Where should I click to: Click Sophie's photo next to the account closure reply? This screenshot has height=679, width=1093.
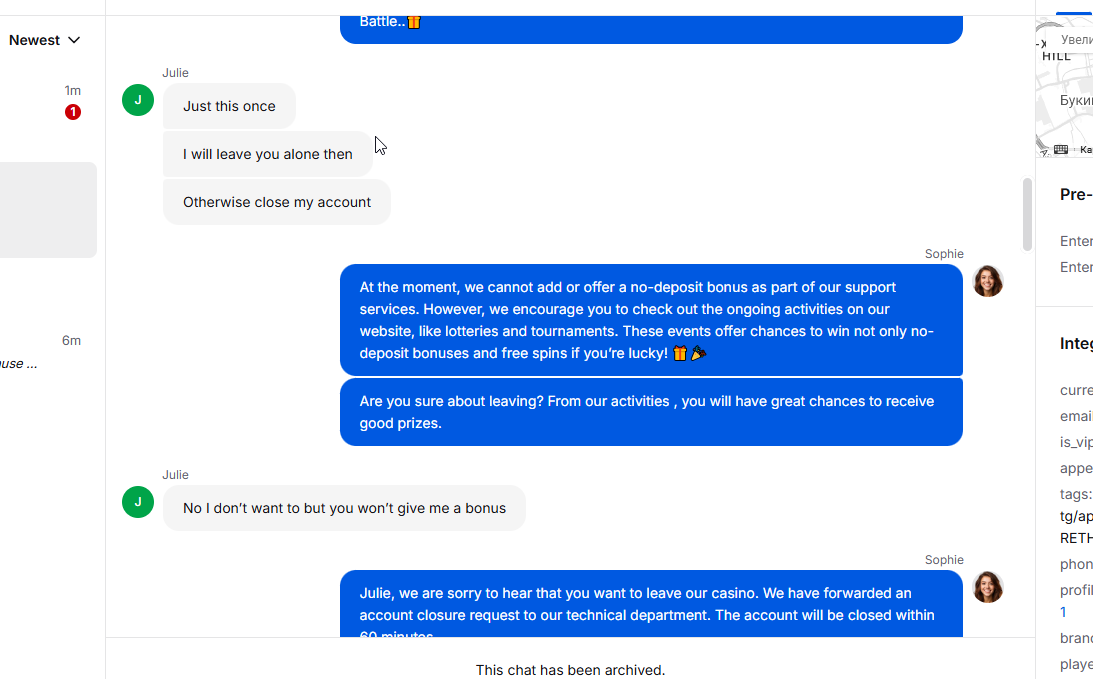pyautogui.click(x=988, y=587)
